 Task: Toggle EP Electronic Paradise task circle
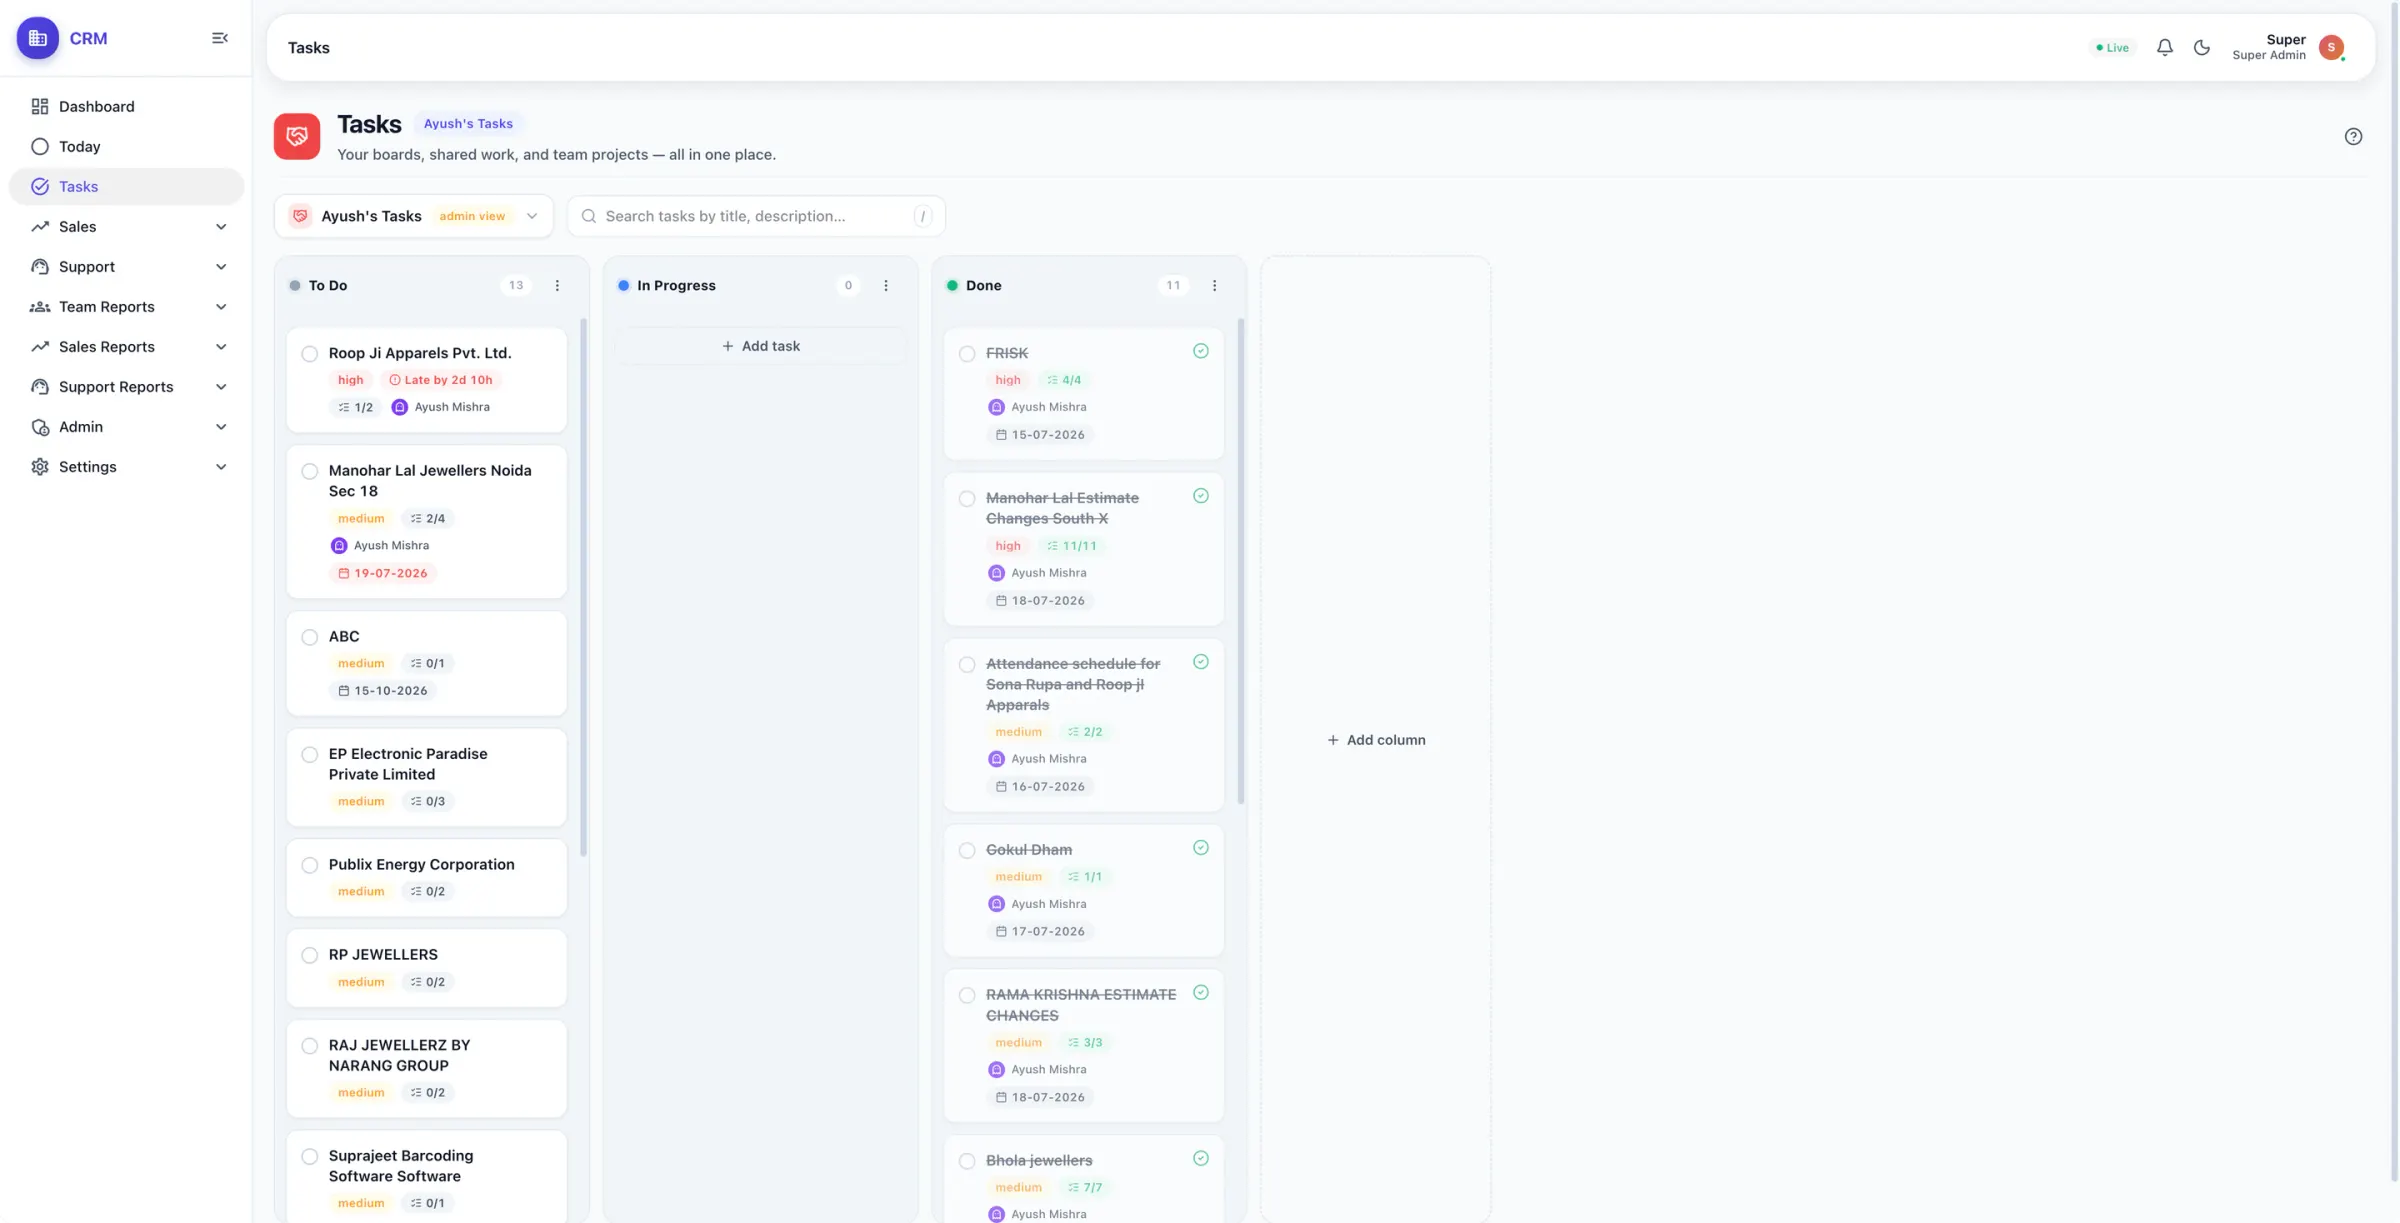[310, 755]
